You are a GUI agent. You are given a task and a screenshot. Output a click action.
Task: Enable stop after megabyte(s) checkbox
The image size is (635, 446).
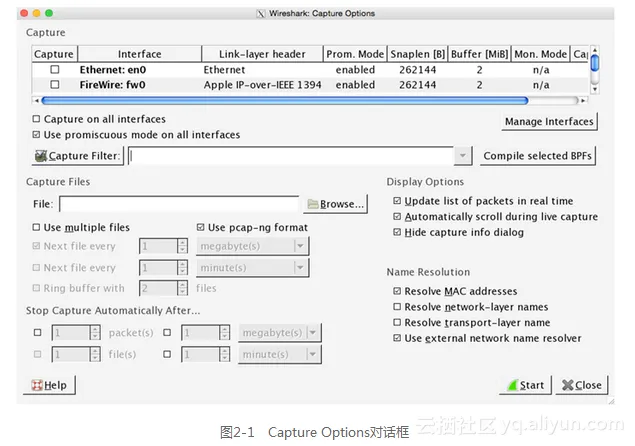tap(167, 333)
